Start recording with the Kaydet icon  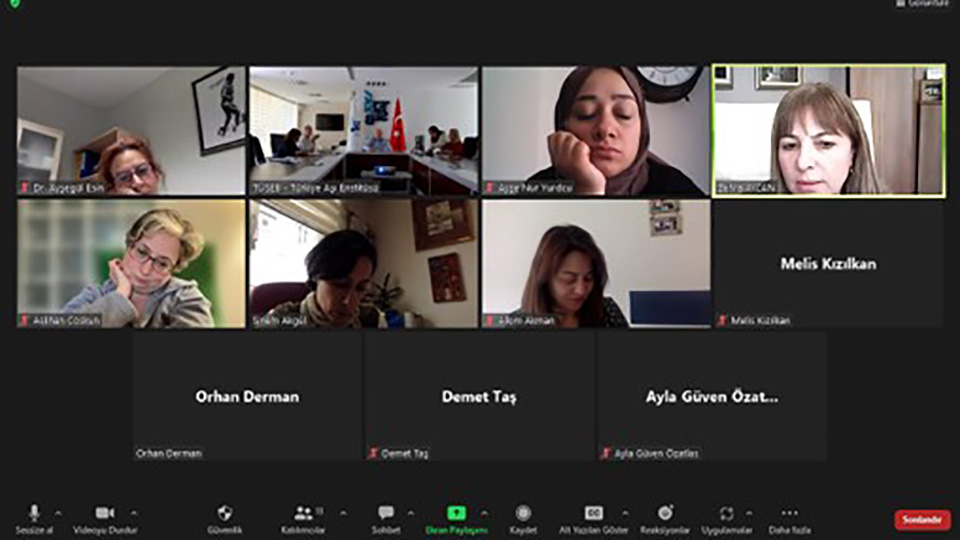click(x=523, y=514)
